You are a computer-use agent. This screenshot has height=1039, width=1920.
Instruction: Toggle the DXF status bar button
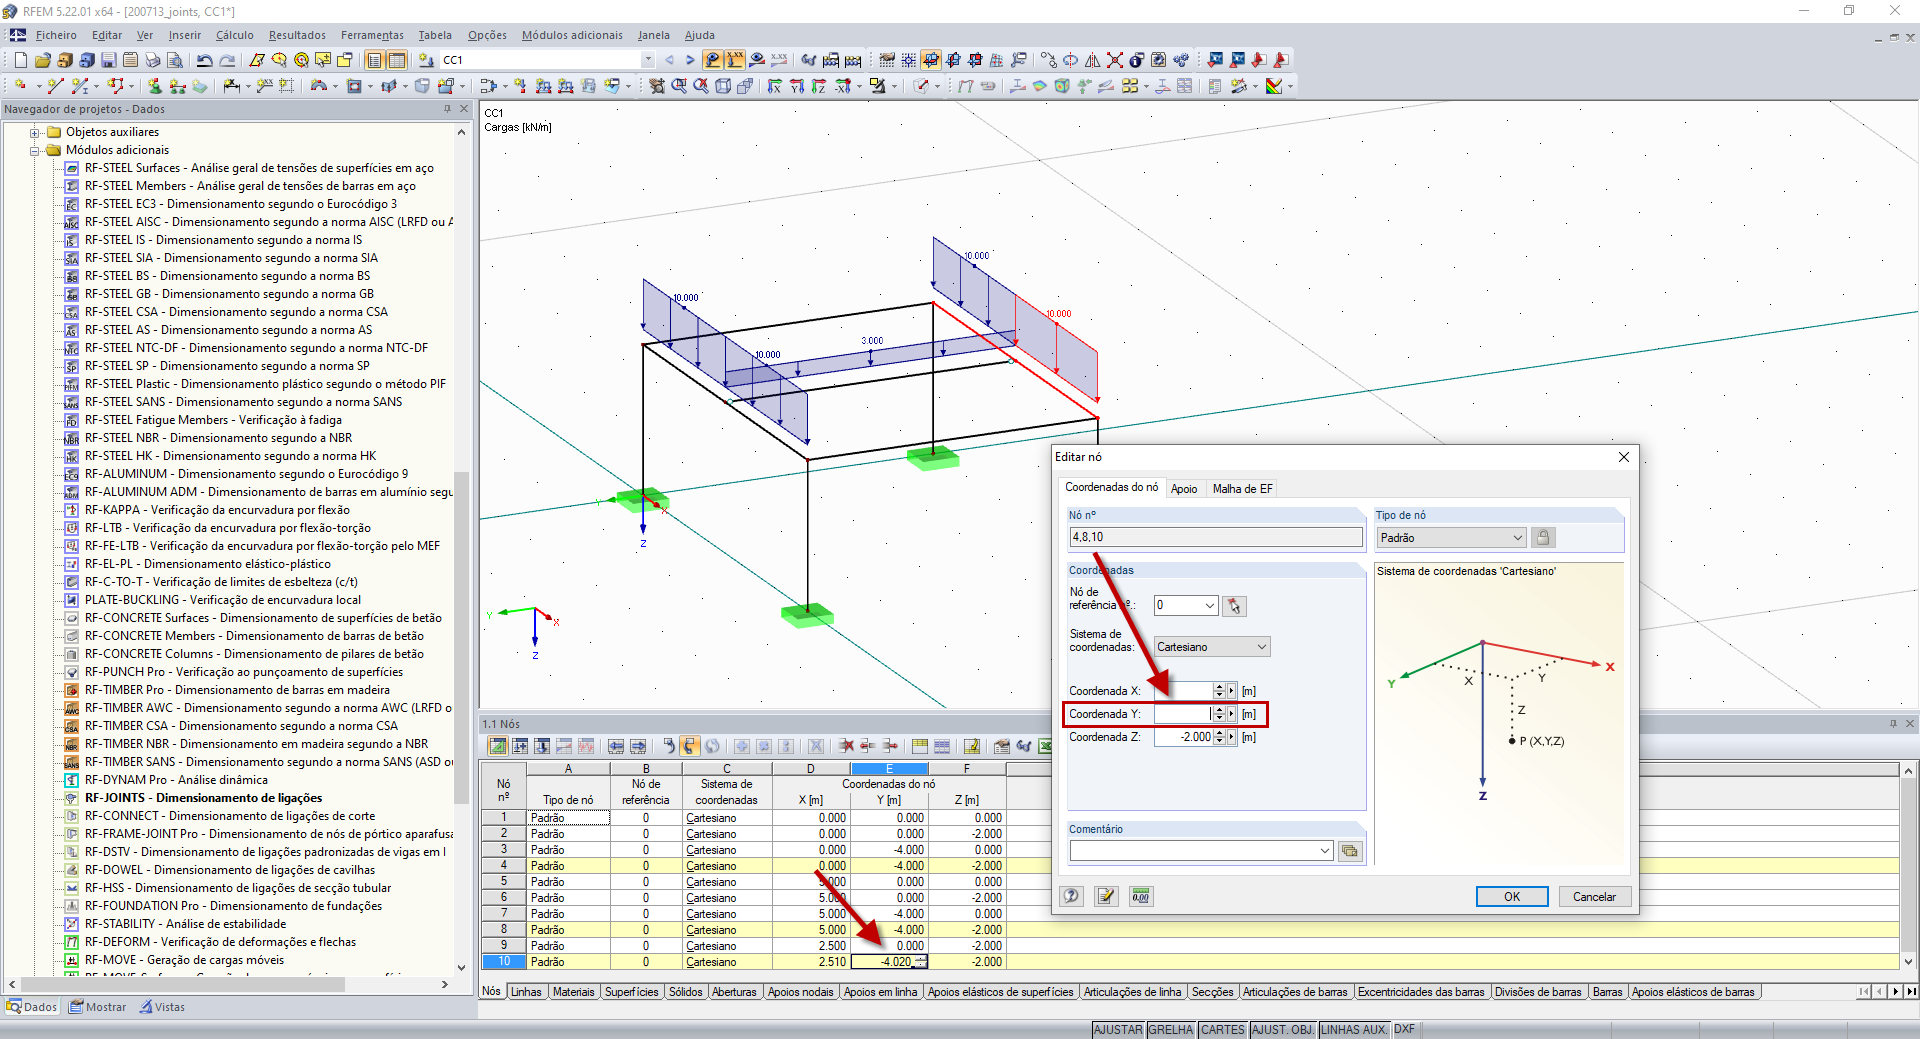[1405, 1029]
